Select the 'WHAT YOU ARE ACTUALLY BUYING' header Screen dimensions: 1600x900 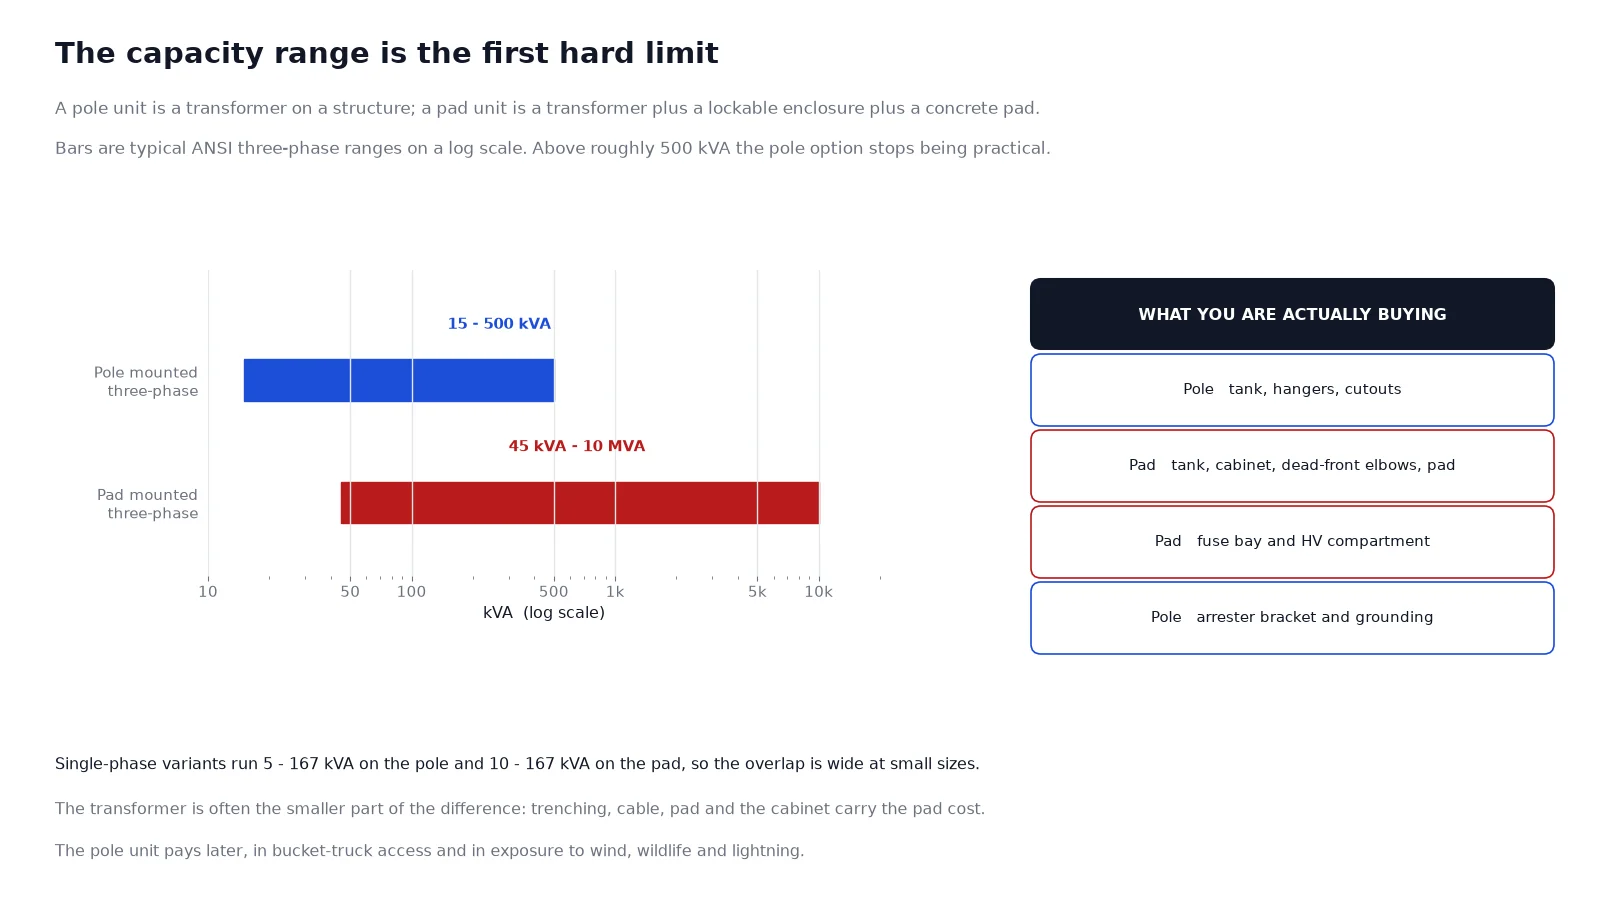click(x=1292, y=314)
